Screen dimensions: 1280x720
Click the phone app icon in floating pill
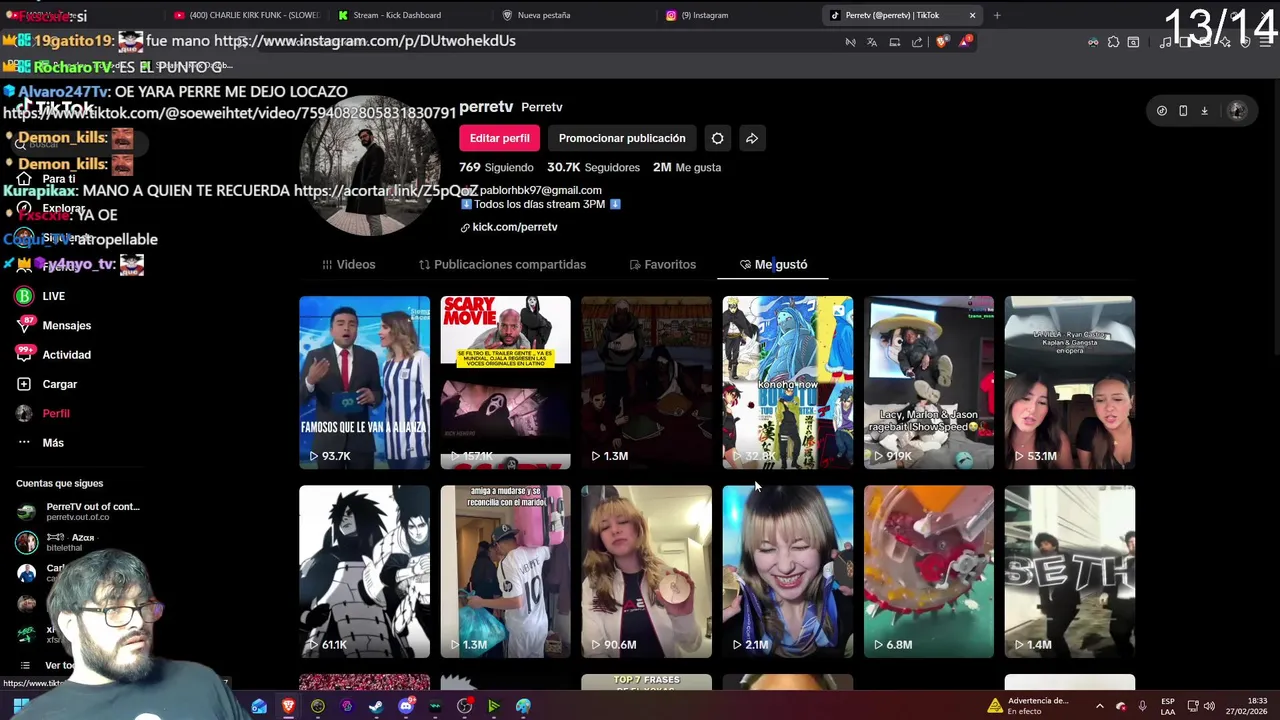1183,111
